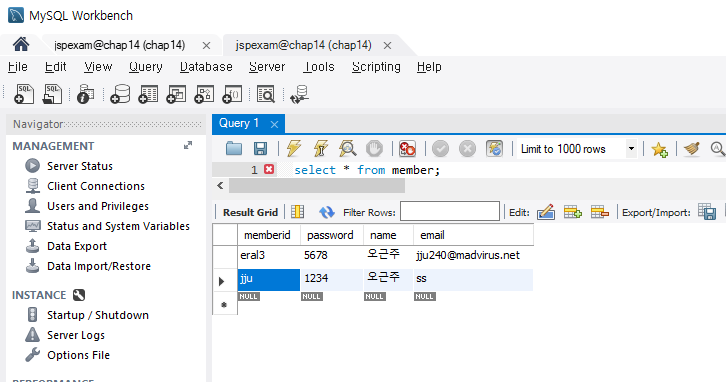
Task: Open the Help menu
Action: tap(429, 67)
